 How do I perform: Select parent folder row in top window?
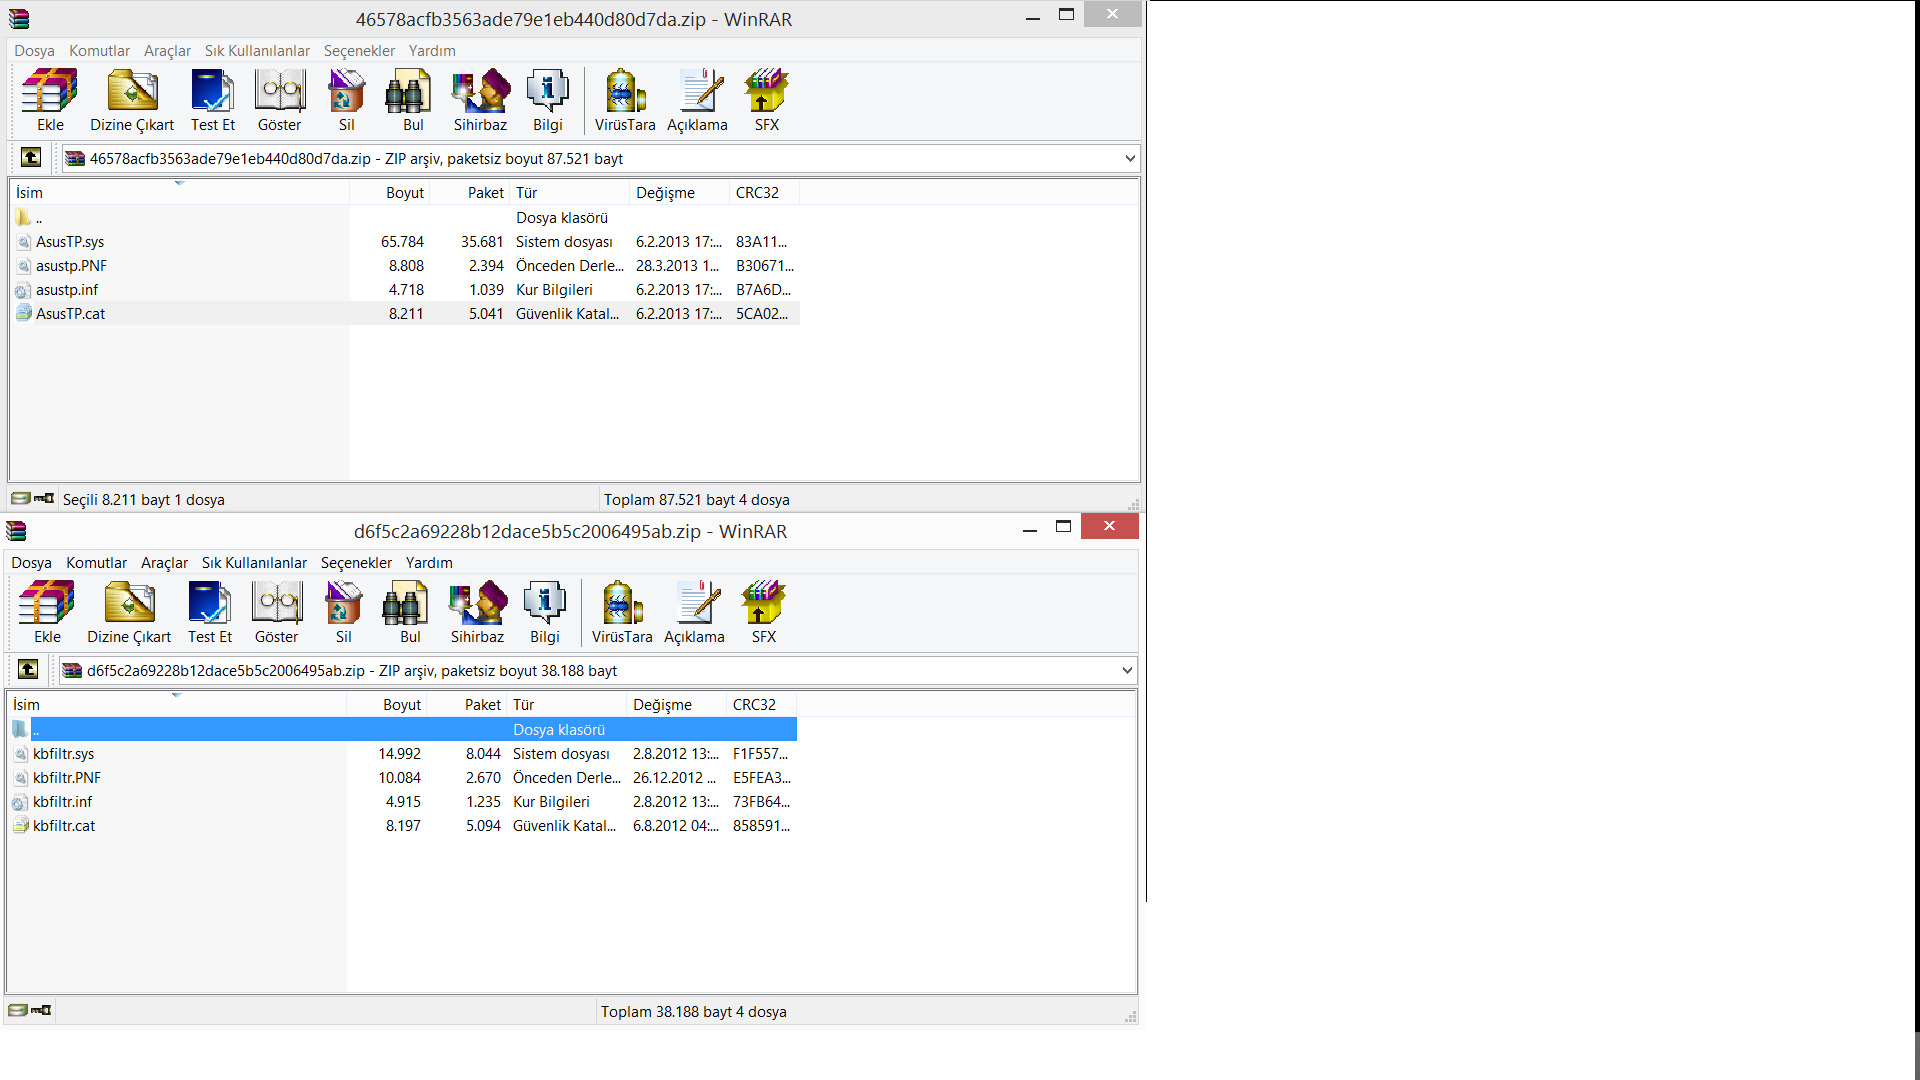[x=405, y=218]
